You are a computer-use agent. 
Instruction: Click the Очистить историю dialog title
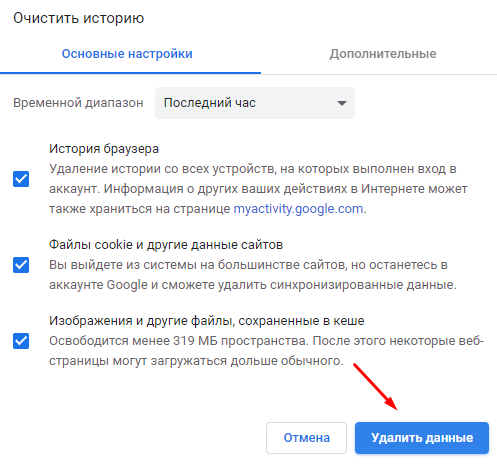[79, 18]
